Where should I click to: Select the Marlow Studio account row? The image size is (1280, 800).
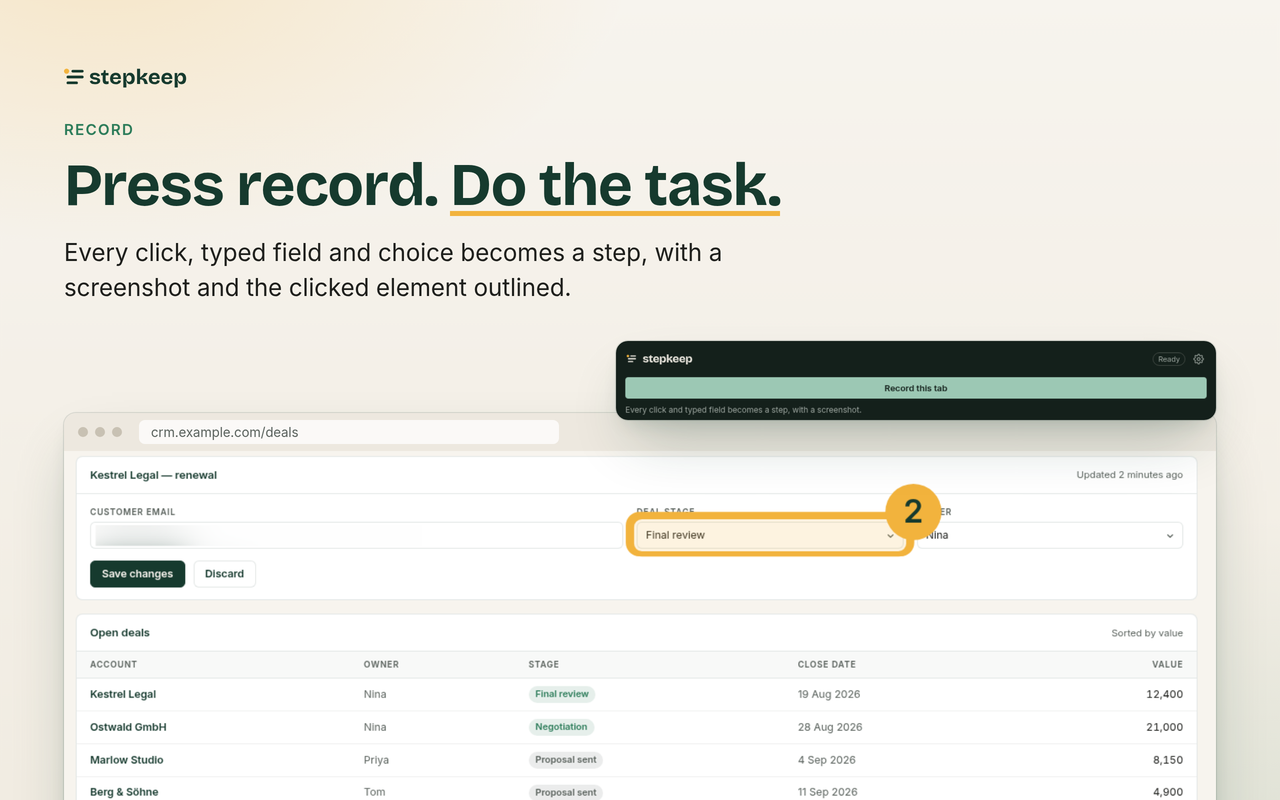pyautogui.click(x=127, y=760)
